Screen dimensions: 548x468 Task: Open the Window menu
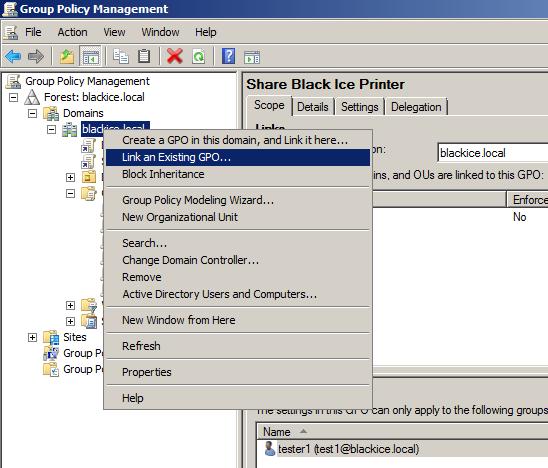pos(160,32)
